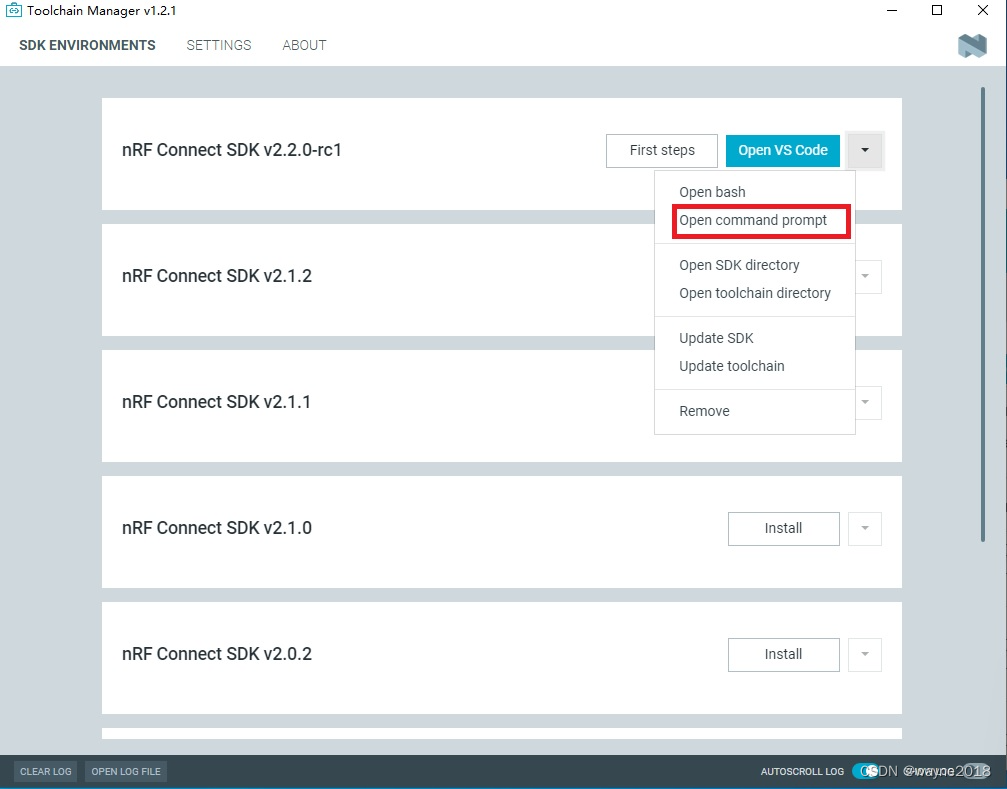
Task: Install nRF Connect SDK v2.0.2
Action: pyautogui.click(x=784, y=654)
